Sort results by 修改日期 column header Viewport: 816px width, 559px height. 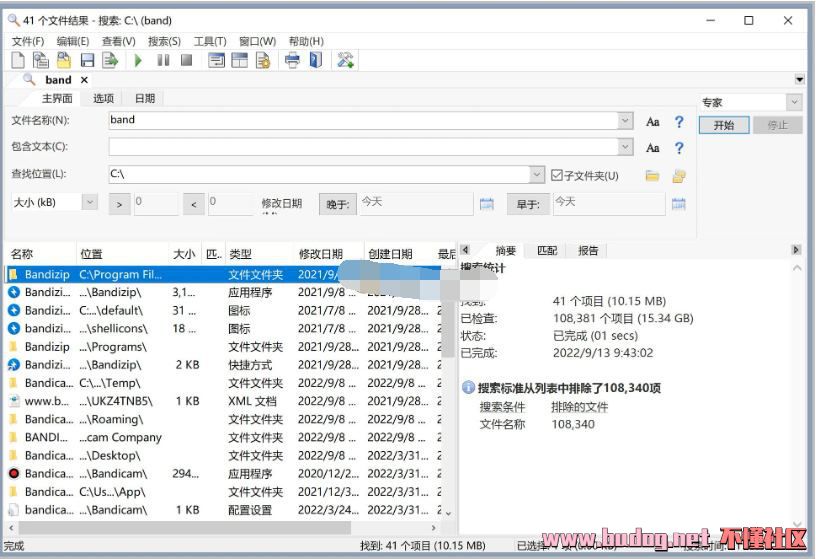(x=327, y=254)
